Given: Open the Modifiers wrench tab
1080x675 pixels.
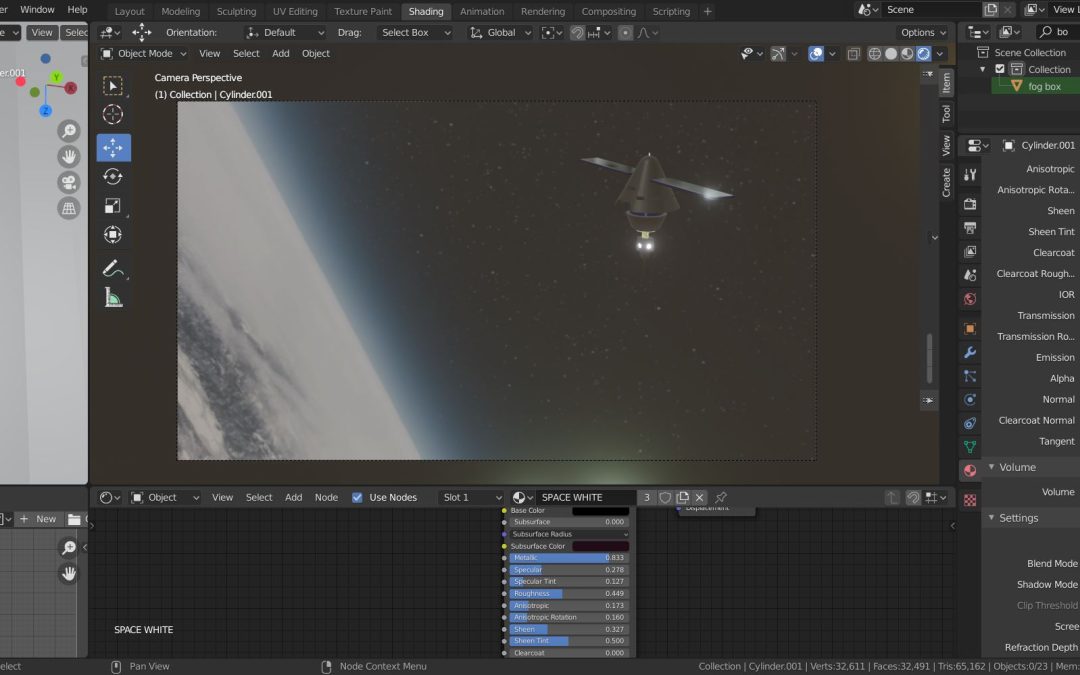Looking at the screenshot, I should pyautogui.click(x=970, y=353).
